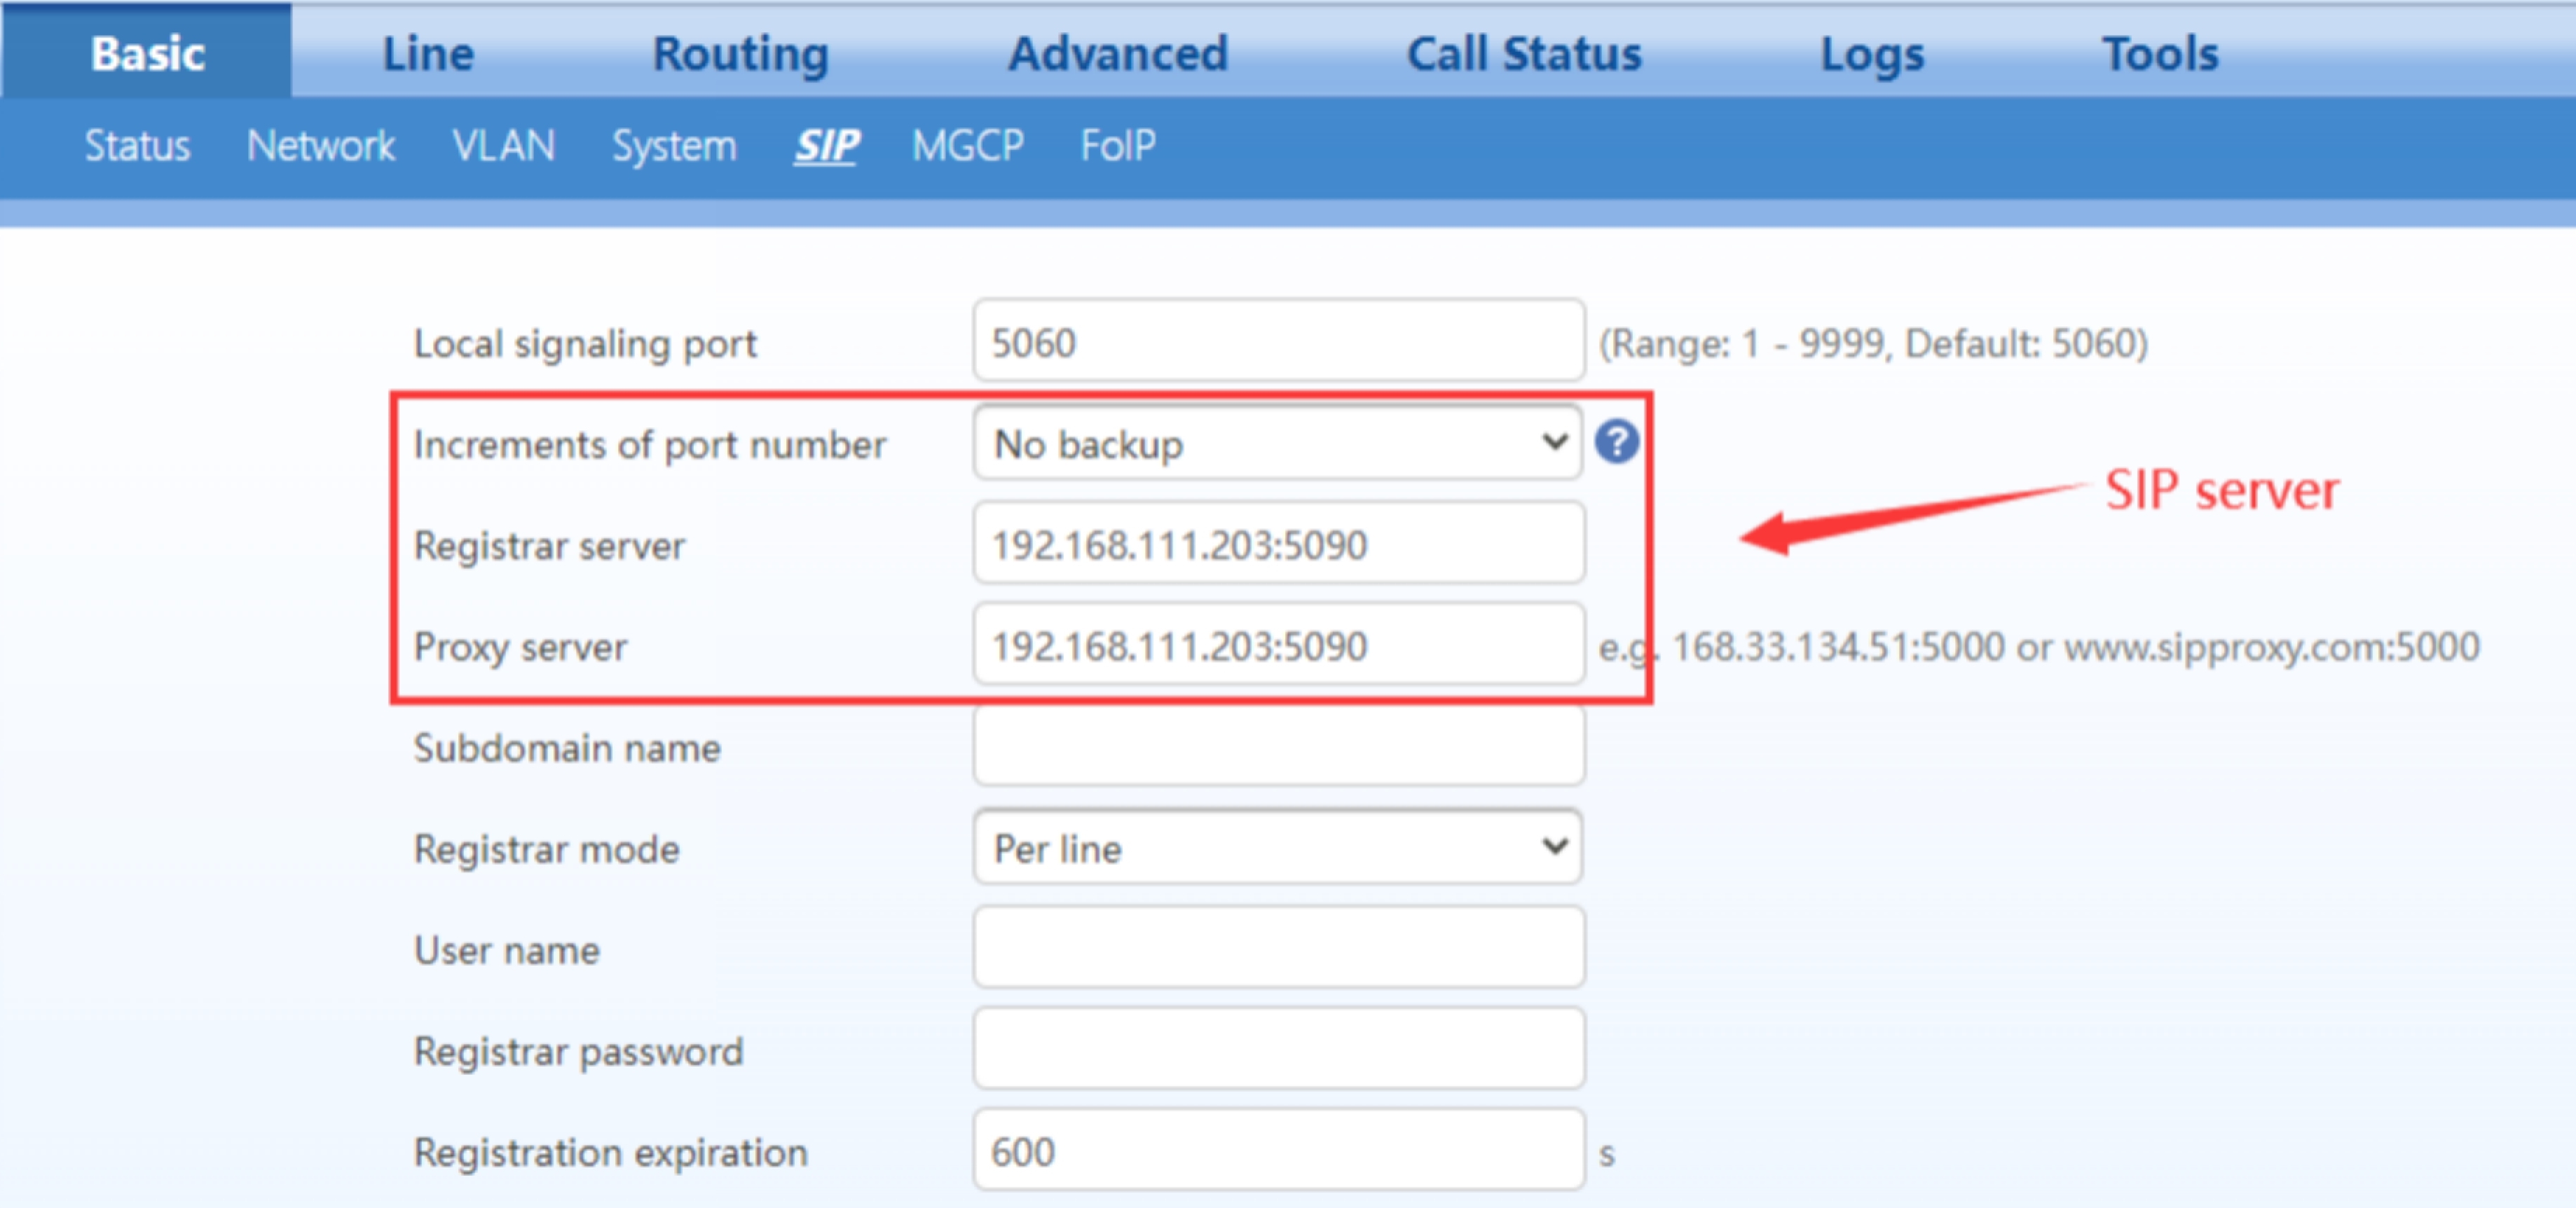The height and width of the screenshot is (1208, 2576).
Task: Click the Subdomain name text box
Action: (x=1277, y=747)
